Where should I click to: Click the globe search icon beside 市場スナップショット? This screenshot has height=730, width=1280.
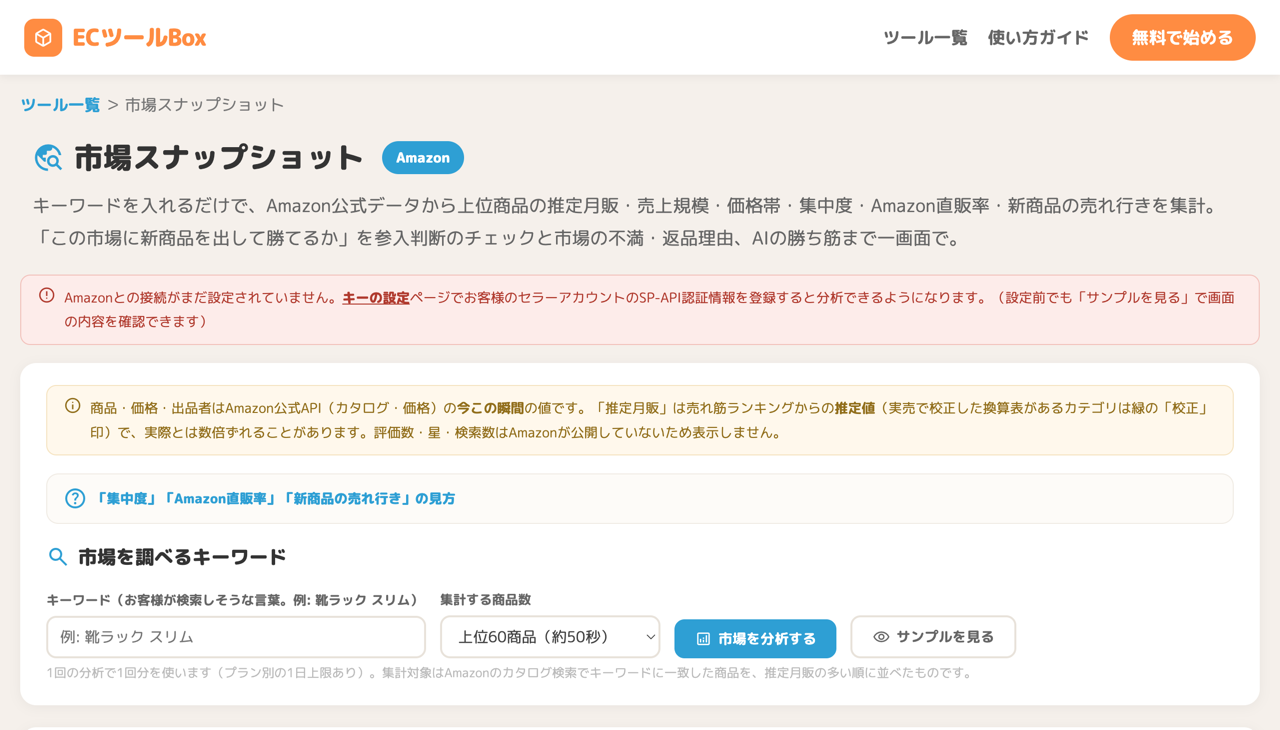[x=48, y=158]
